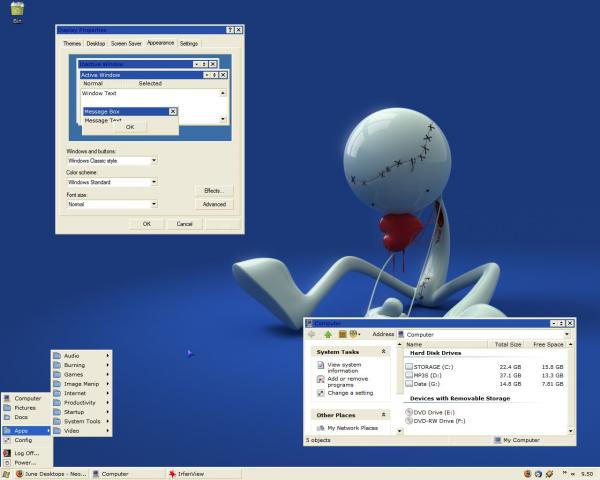The height and width of the screenshot is (480, 600).
Task: Open Productivity in the Apps submenu
Action: [x=82, y=403]
